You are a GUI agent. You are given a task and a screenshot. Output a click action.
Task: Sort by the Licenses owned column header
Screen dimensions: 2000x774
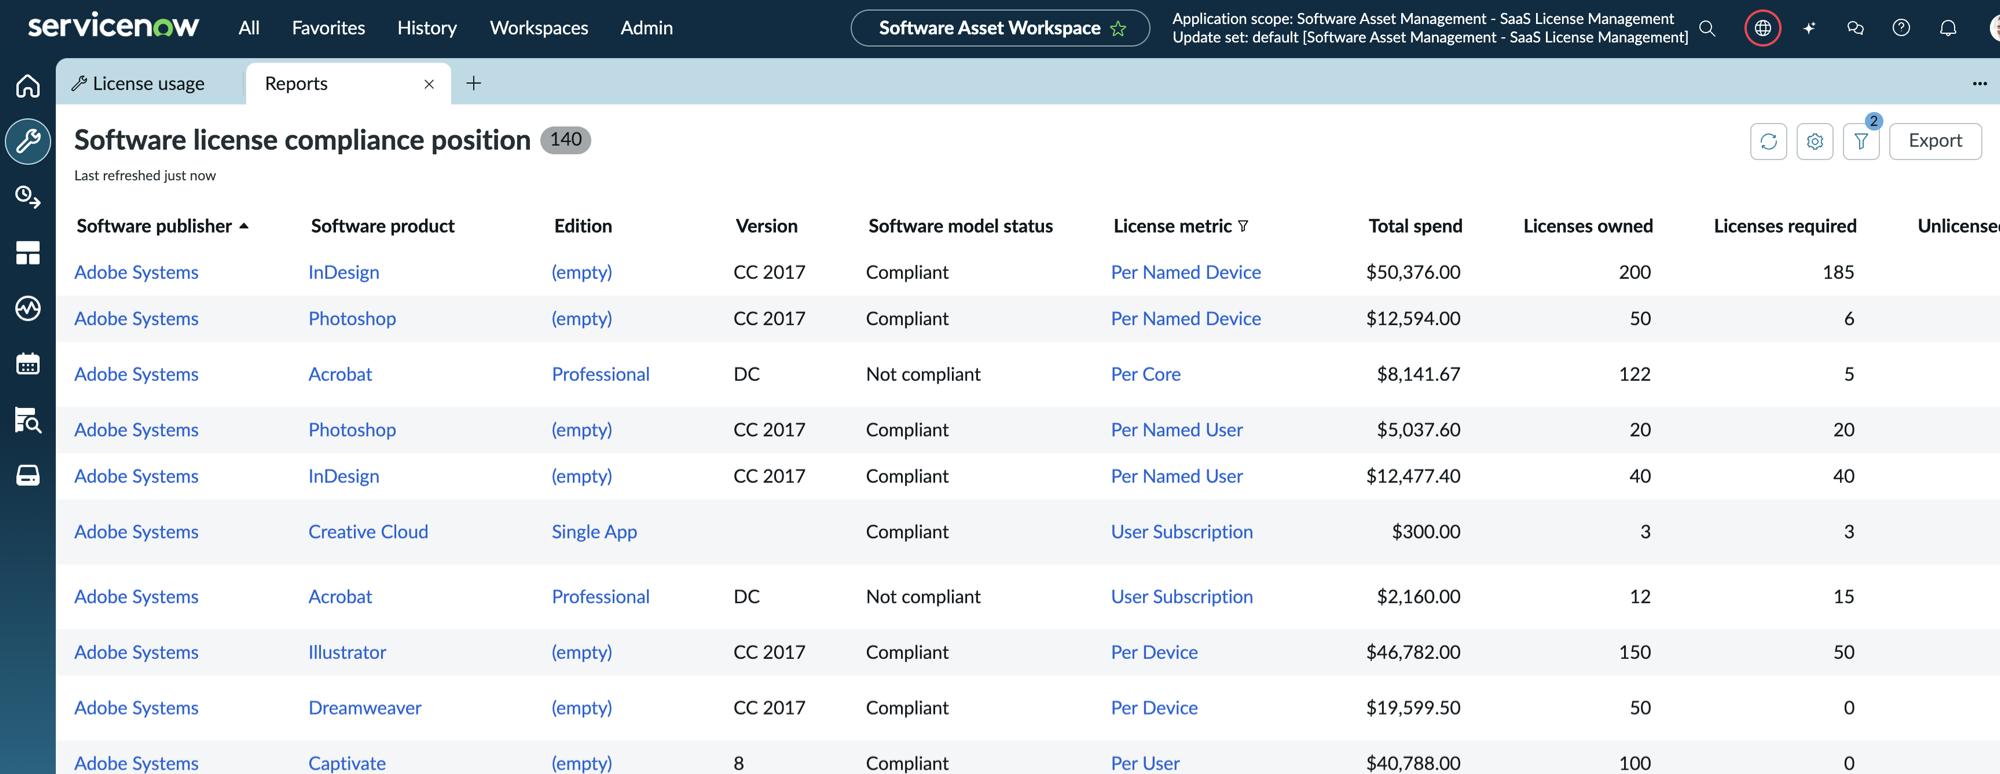coord(1588,226)
